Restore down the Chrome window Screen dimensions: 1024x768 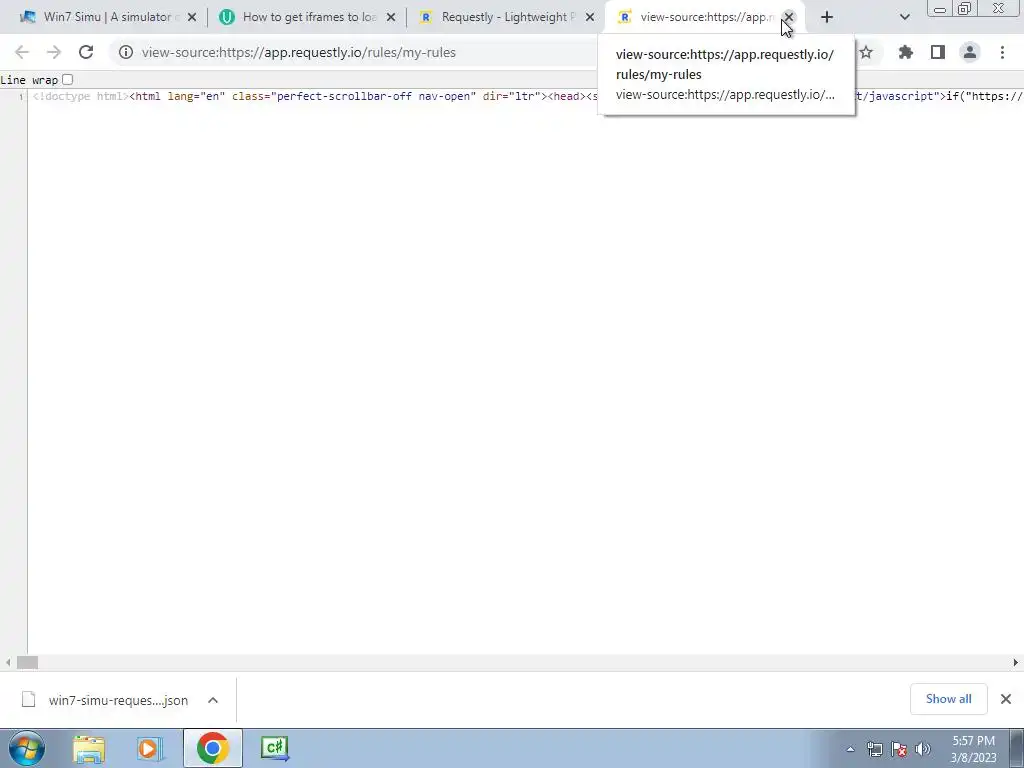(x=965, y=9)
